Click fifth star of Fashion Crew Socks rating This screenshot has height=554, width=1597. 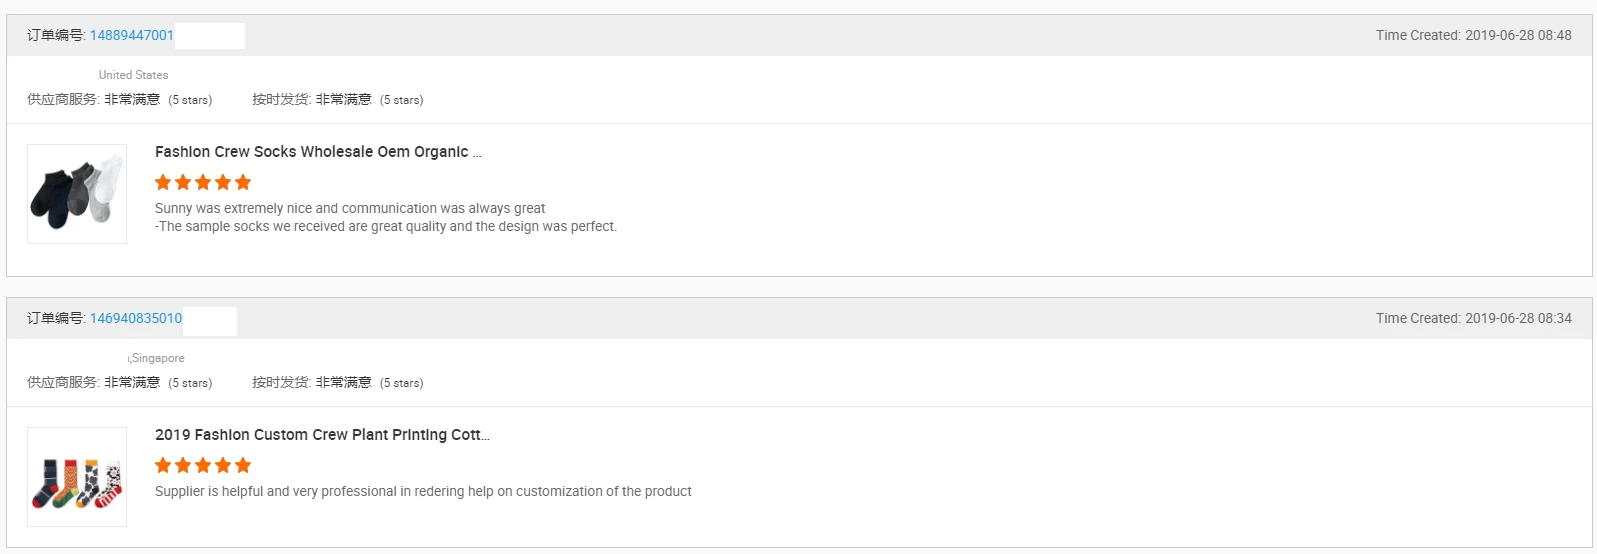[243, 182]
